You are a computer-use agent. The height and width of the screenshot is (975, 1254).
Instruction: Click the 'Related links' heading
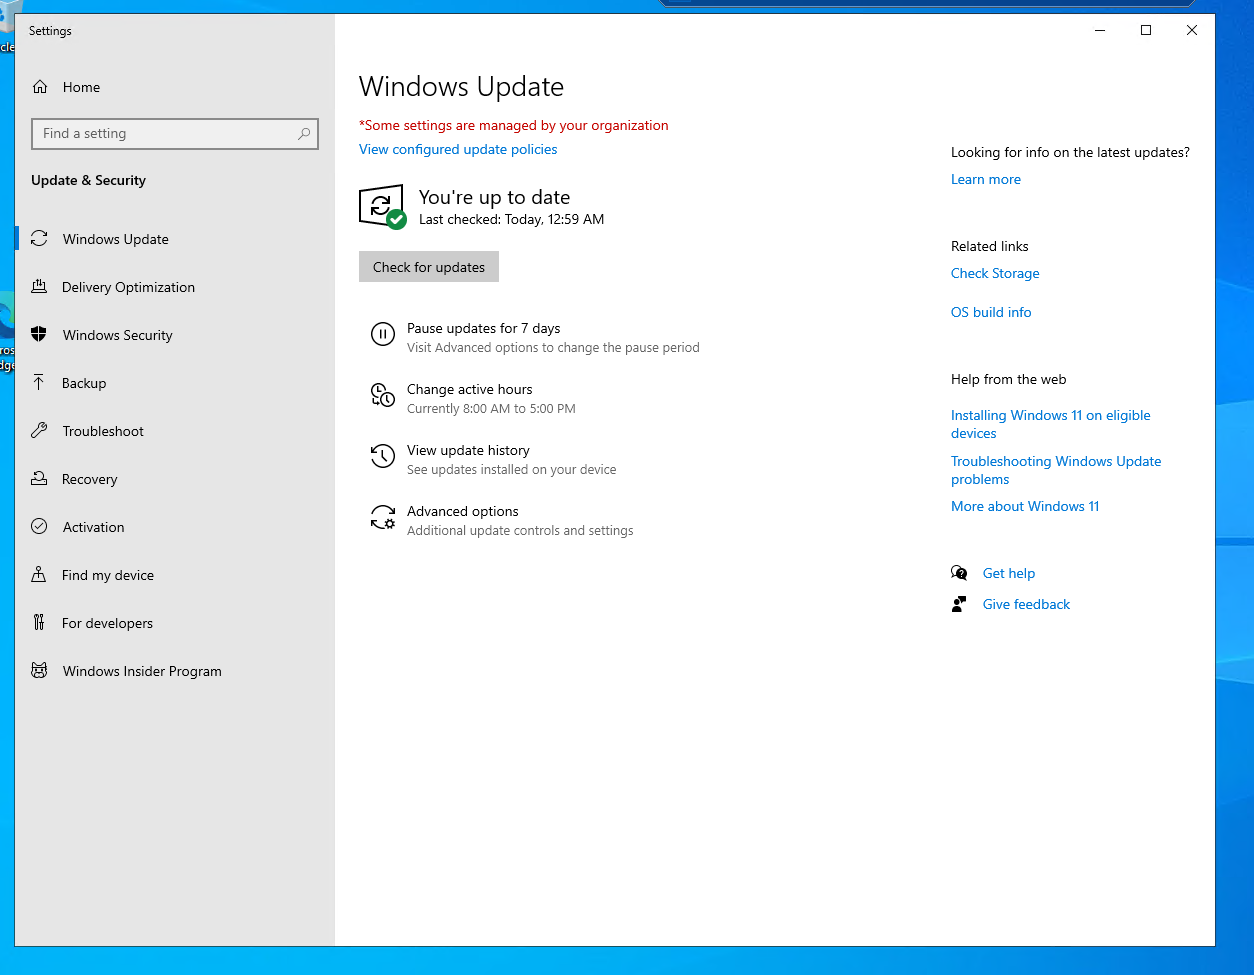pos(989,246)
